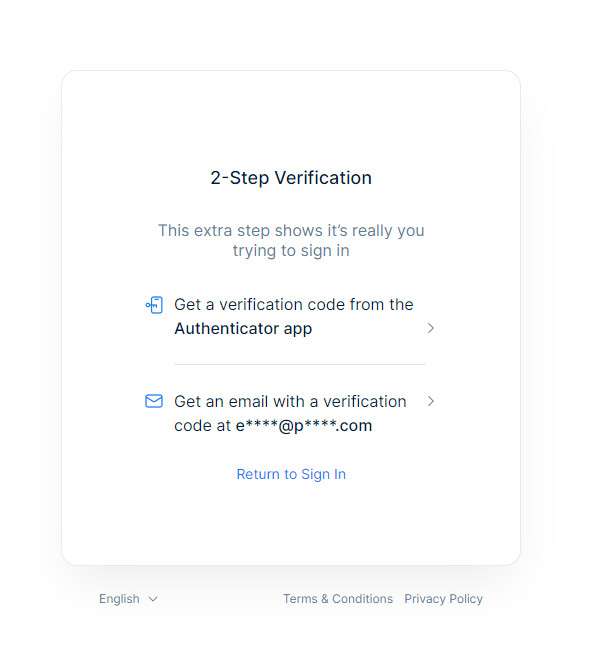Open the Terms & Conditions link

[x=338, y=599]
